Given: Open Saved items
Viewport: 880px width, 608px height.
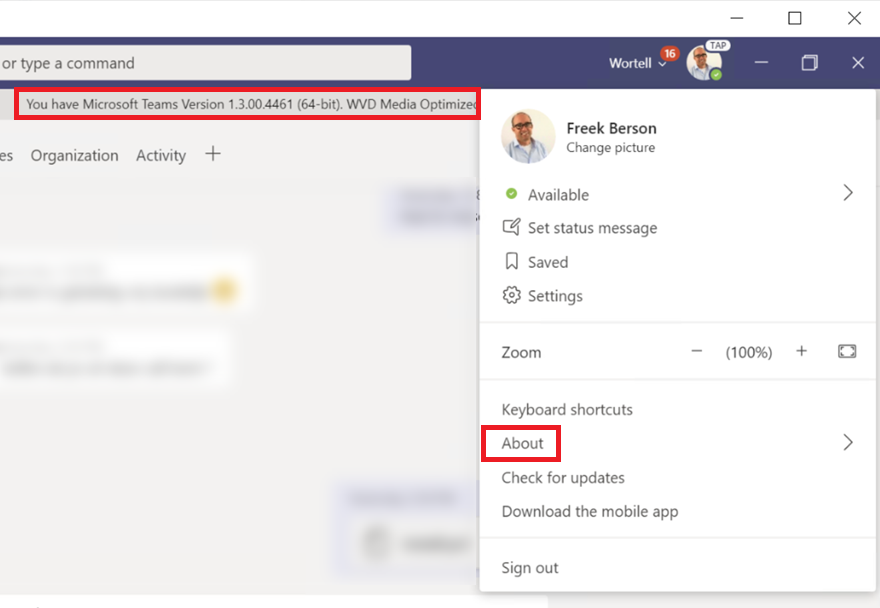Looking at the screenshot, I should tap(548, 262).
